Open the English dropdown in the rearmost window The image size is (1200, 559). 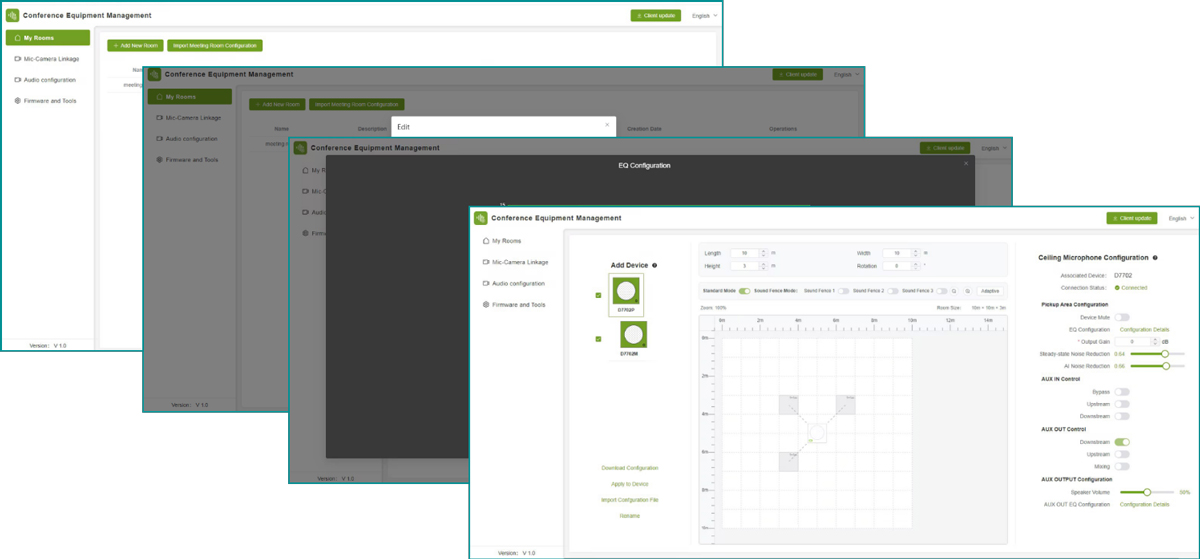tap(704, 16)
